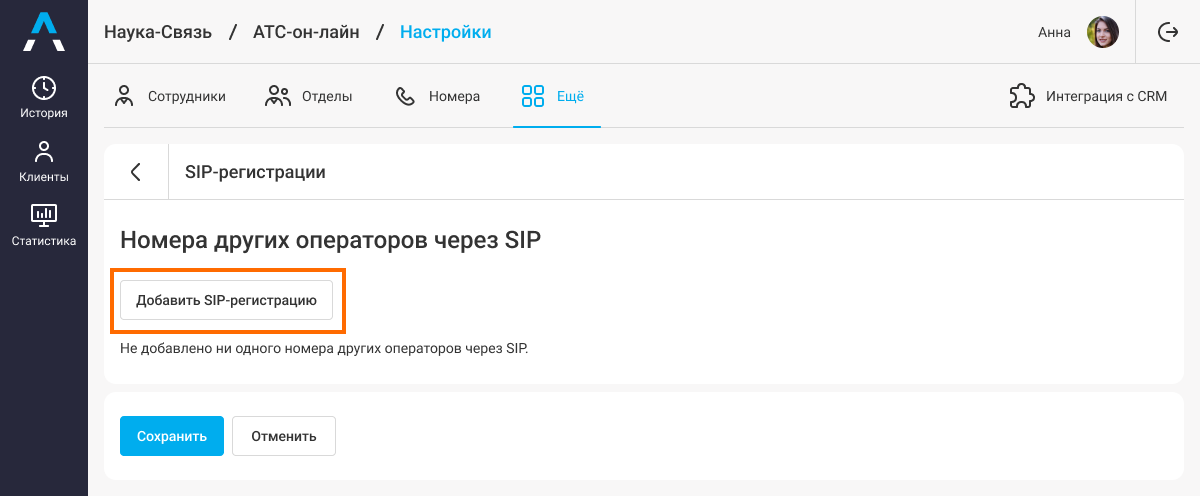Click the Отменить cancel button
Screen dimensions: 1200x496
[x=284, y=436]
